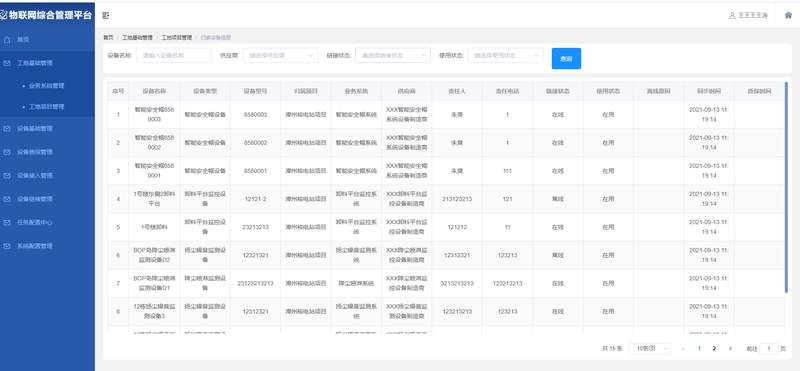Viewport: 800px width, 371px height.
Task: Collapse the sidebar with the hamburger icon
Action: (x=106, y=16)
